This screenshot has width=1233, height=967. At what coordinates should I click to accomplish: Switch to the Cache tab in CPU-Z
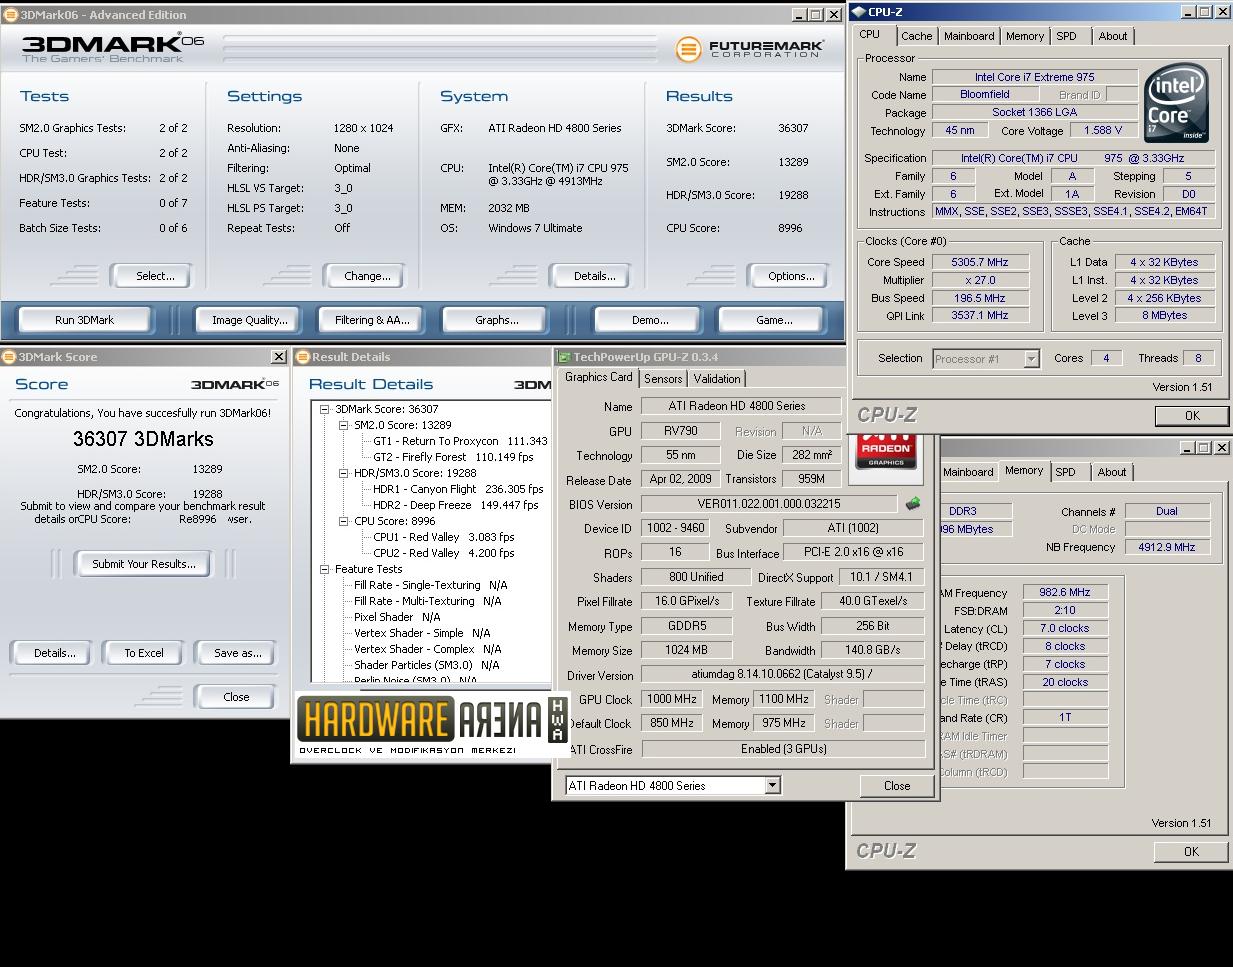coord(916,36)
